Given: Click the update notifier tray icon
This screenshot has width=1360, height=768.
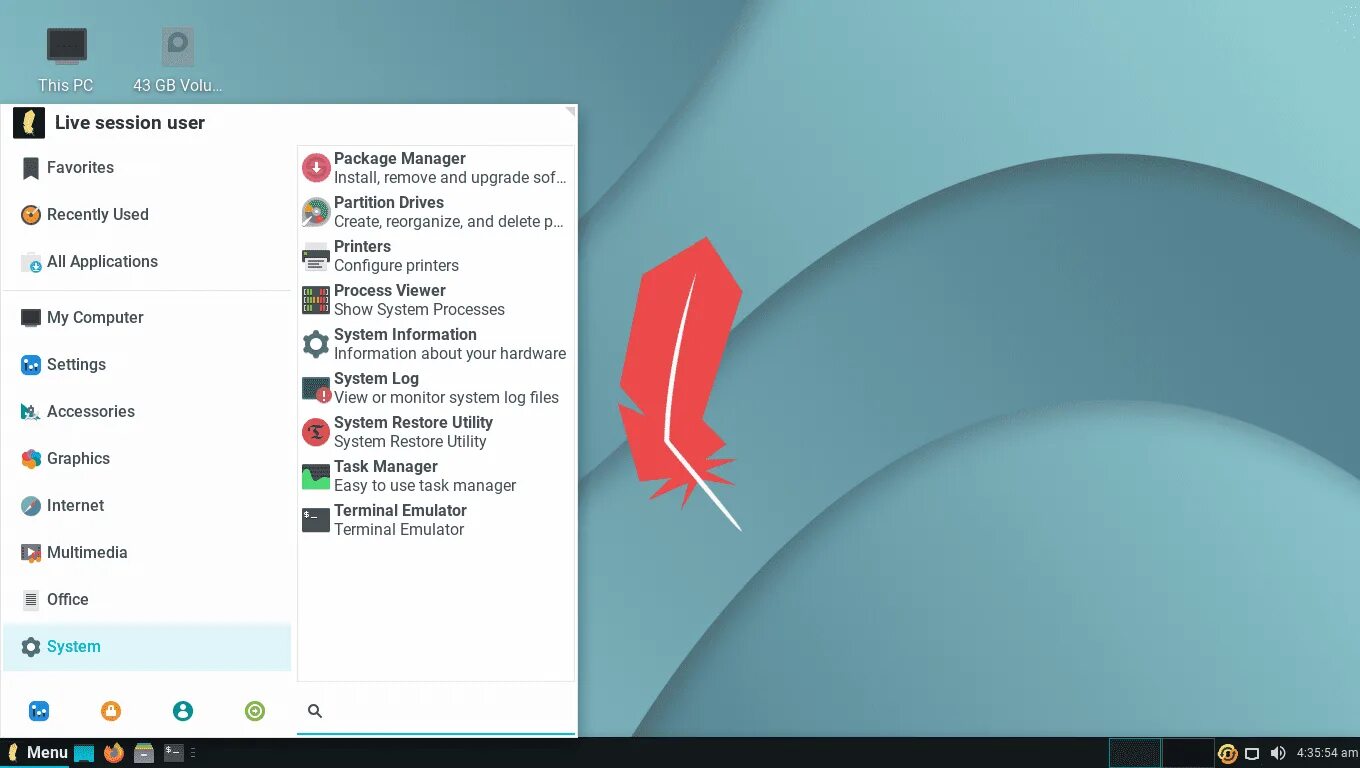Looking at the screenshot, I should click(x=1228, y=753).
